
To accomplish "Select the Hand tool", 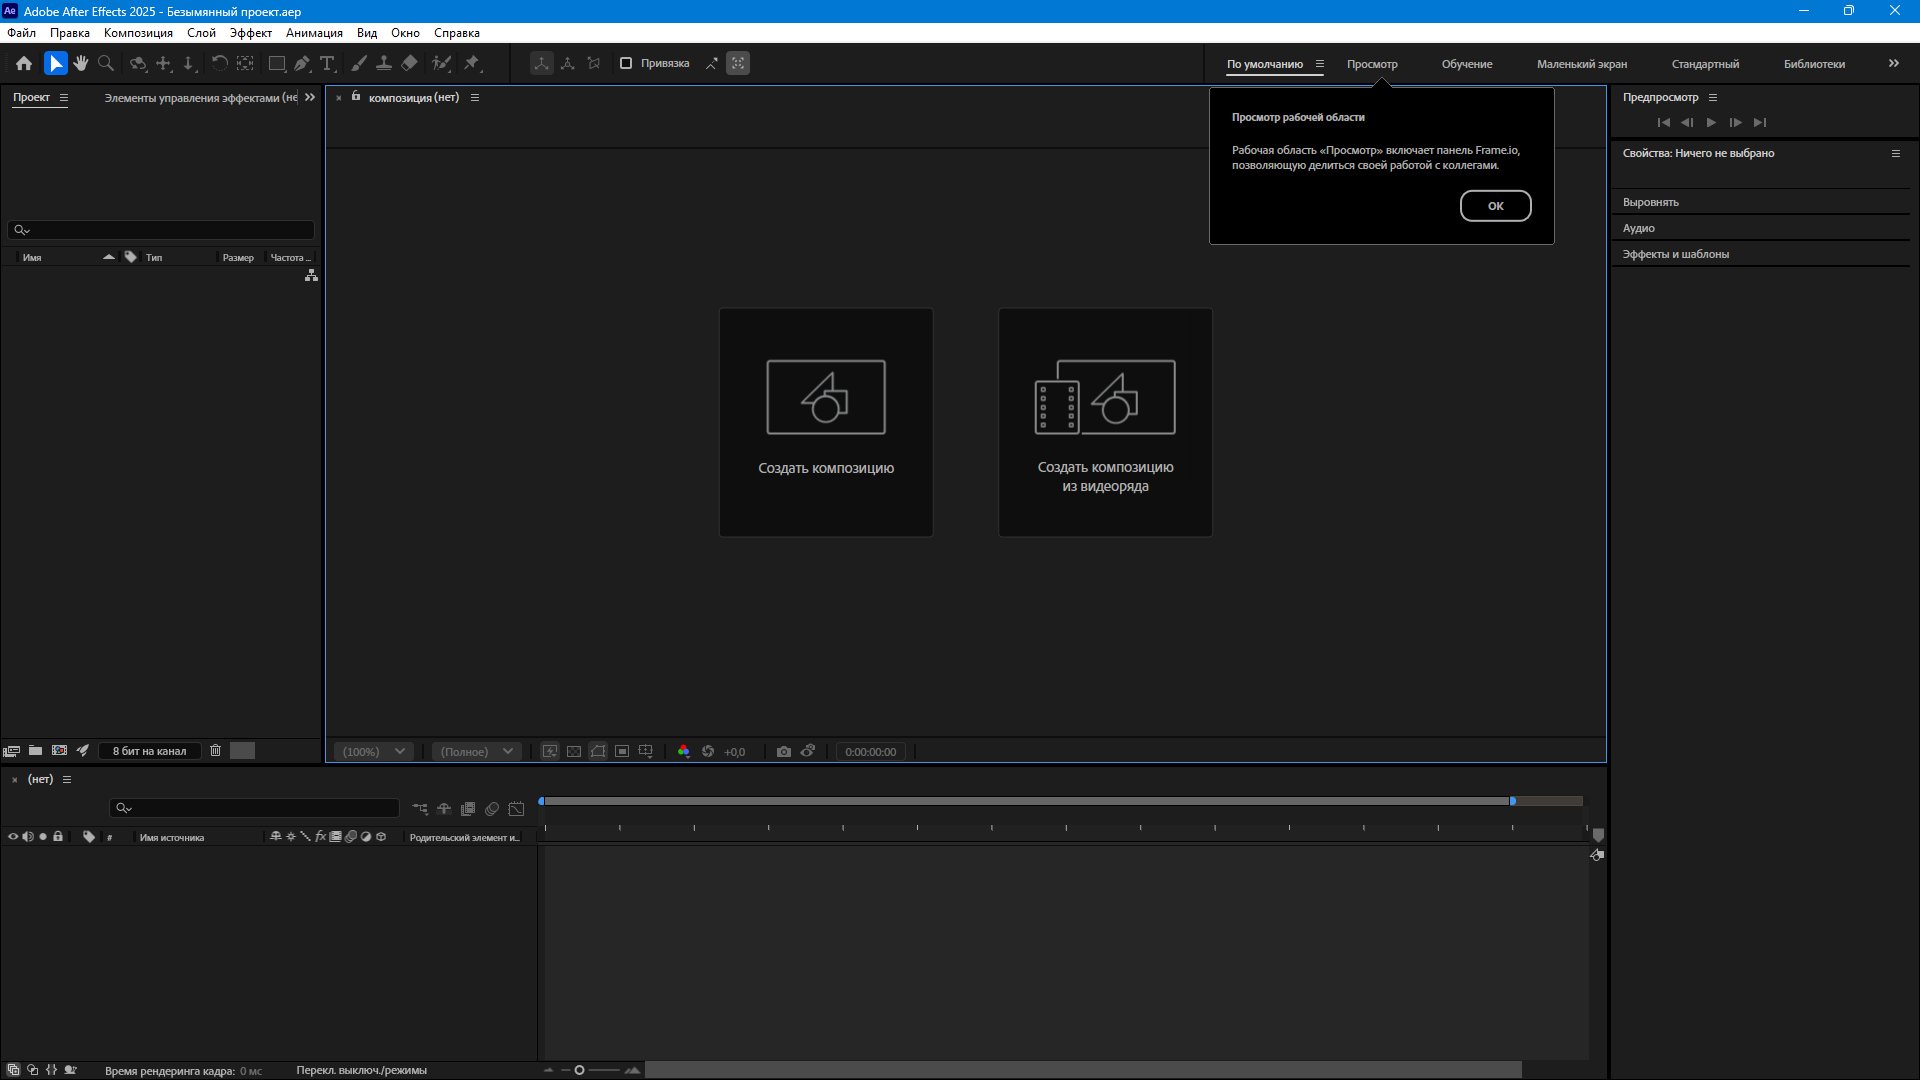I will [81, 63].
